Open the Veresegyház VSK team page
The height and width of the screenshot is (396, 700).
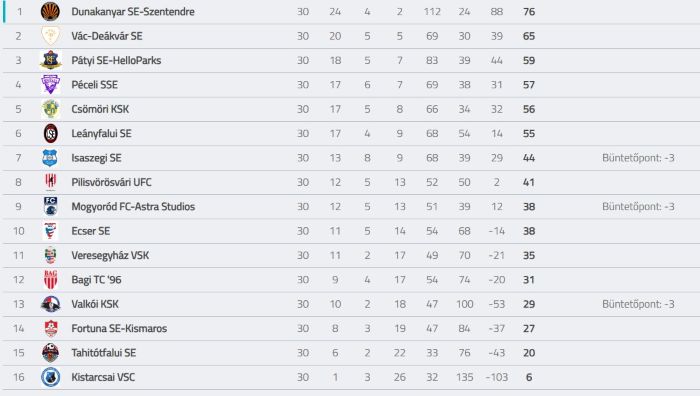pos(110,255)
